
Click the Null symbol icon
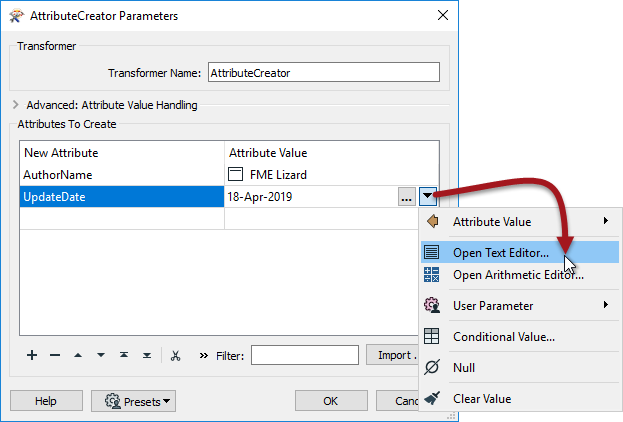431,367
